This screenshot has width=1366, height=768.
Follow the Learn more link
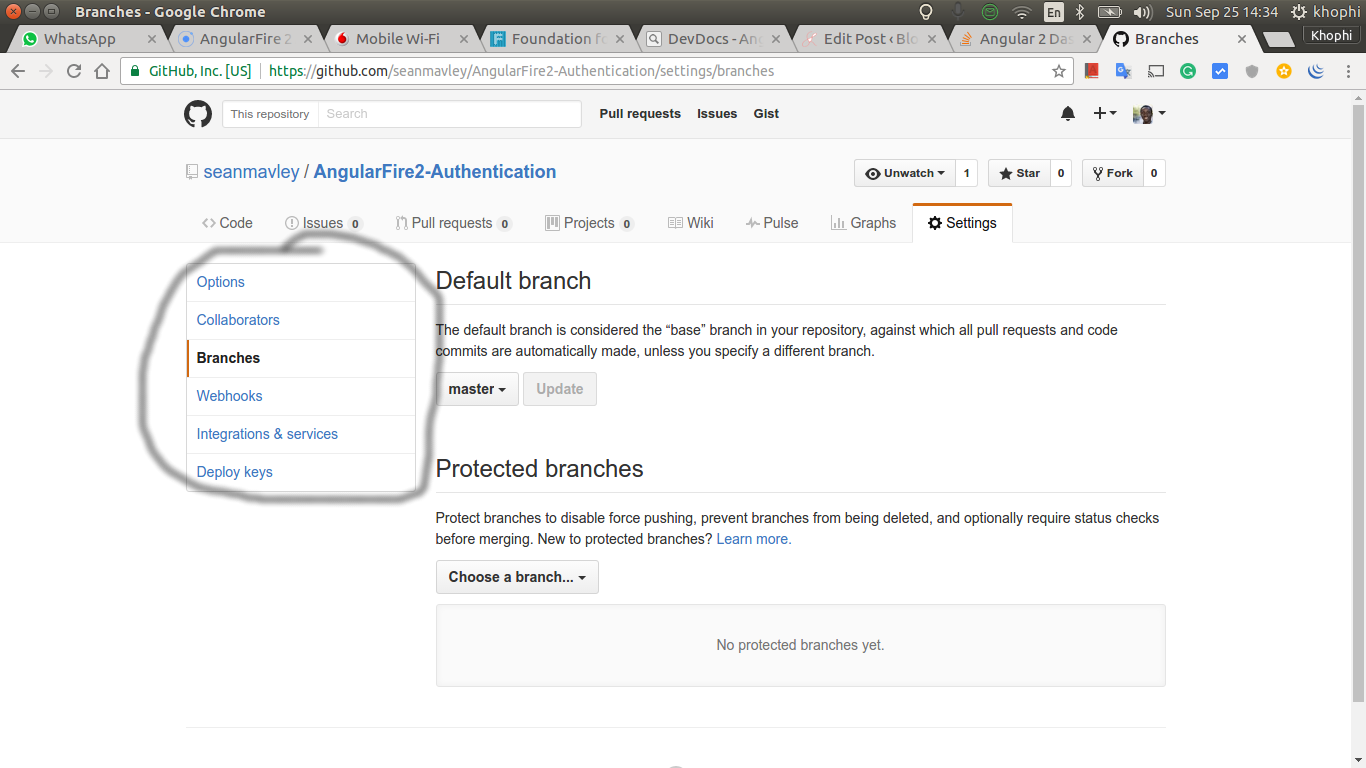click(x=753, y=539)
